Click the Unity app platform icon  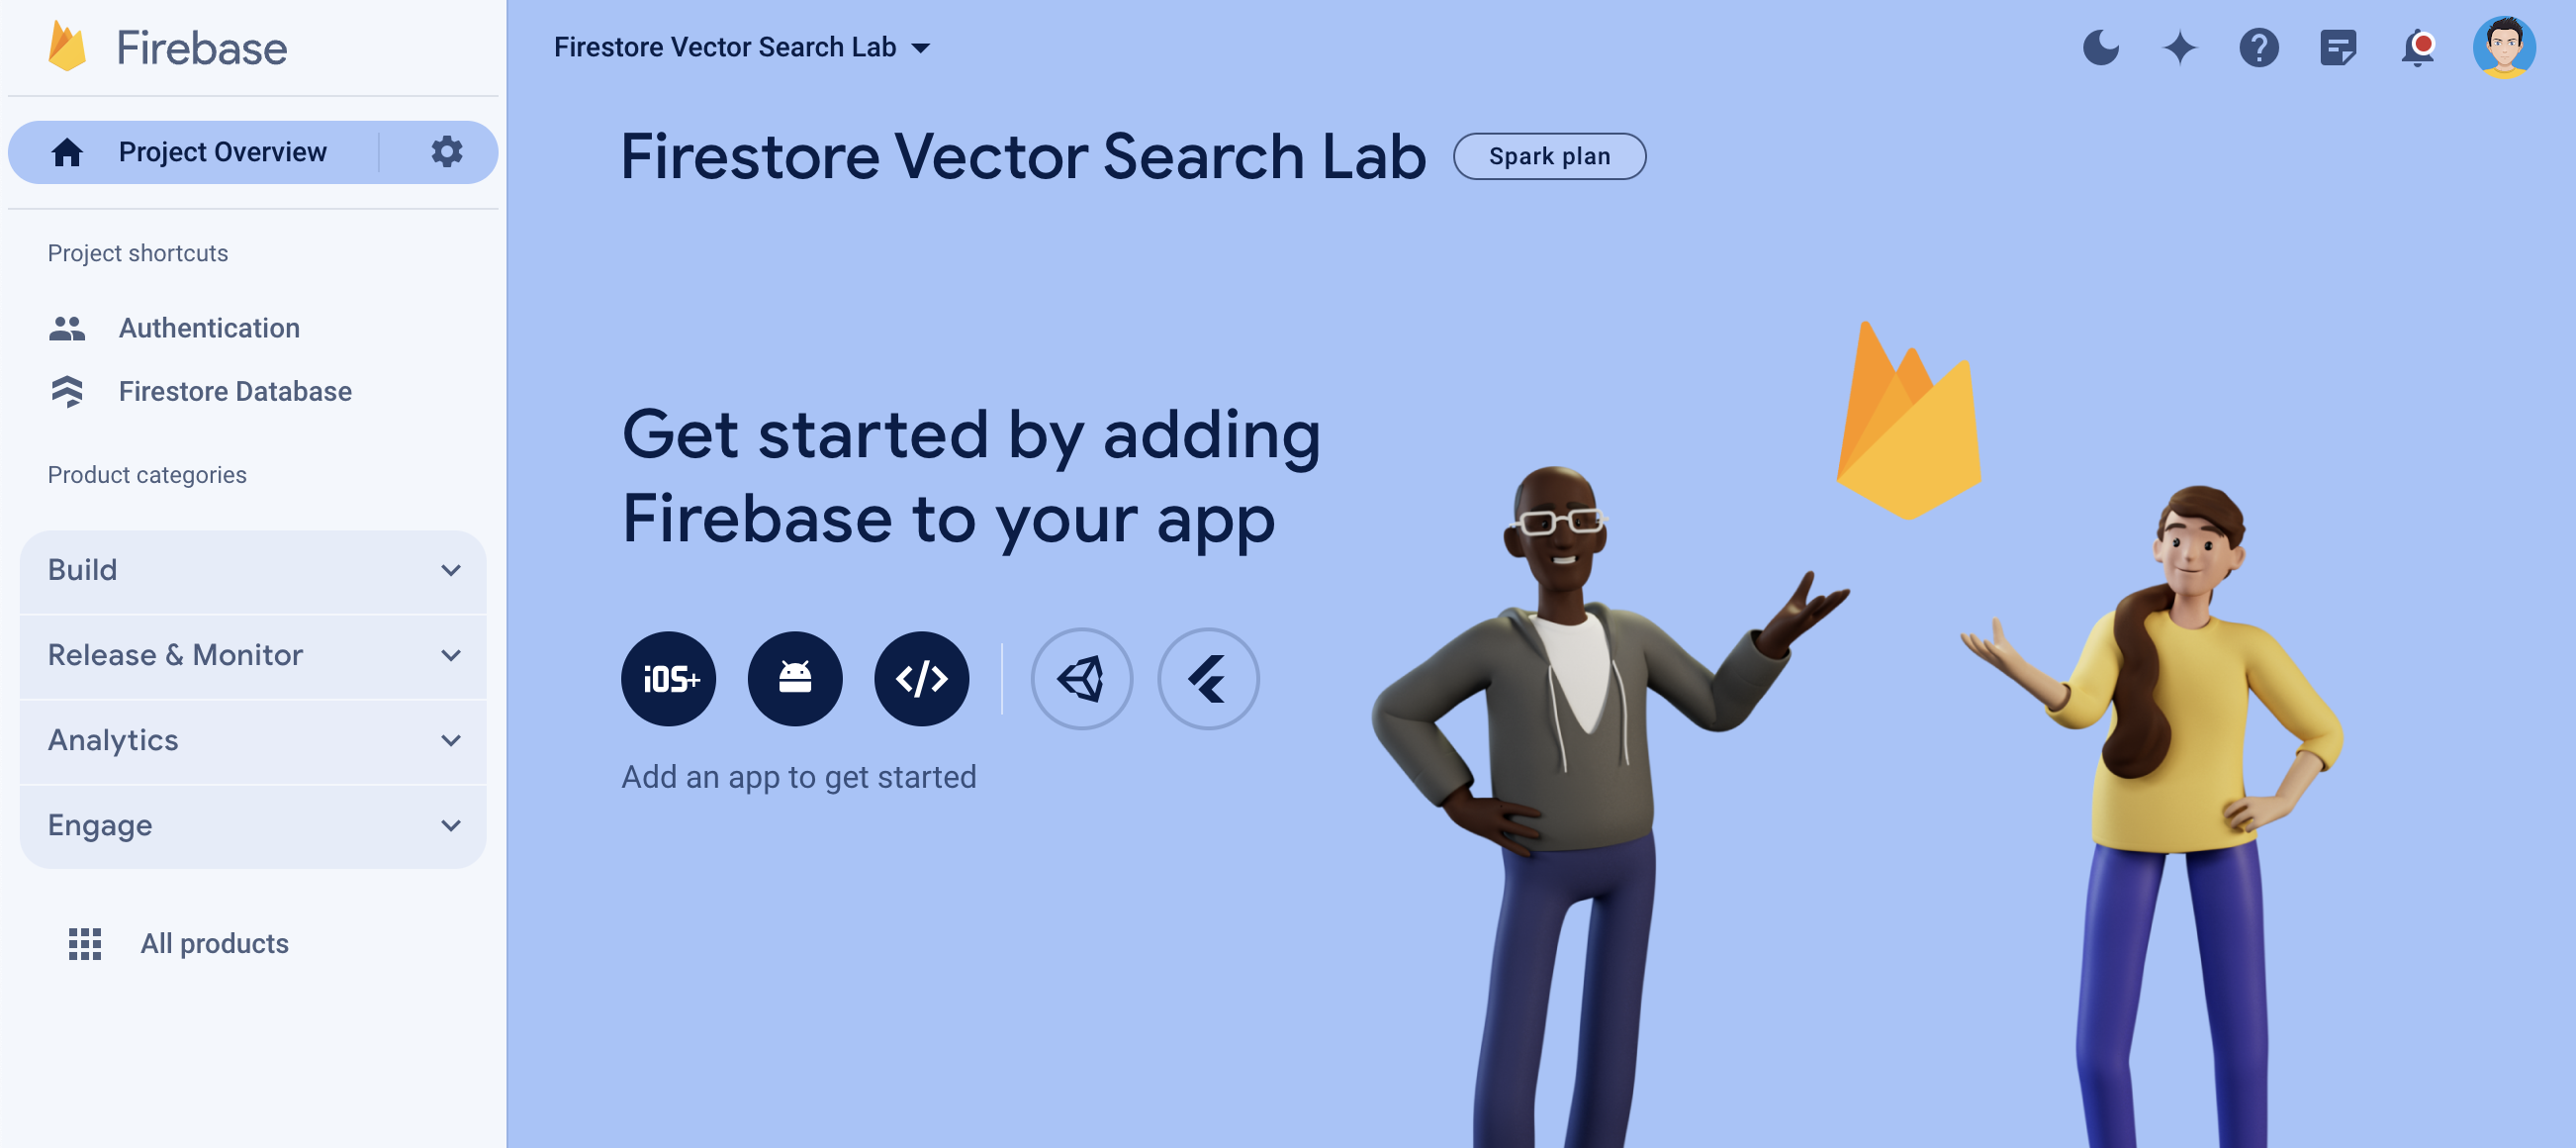(x=1081, y=674)
